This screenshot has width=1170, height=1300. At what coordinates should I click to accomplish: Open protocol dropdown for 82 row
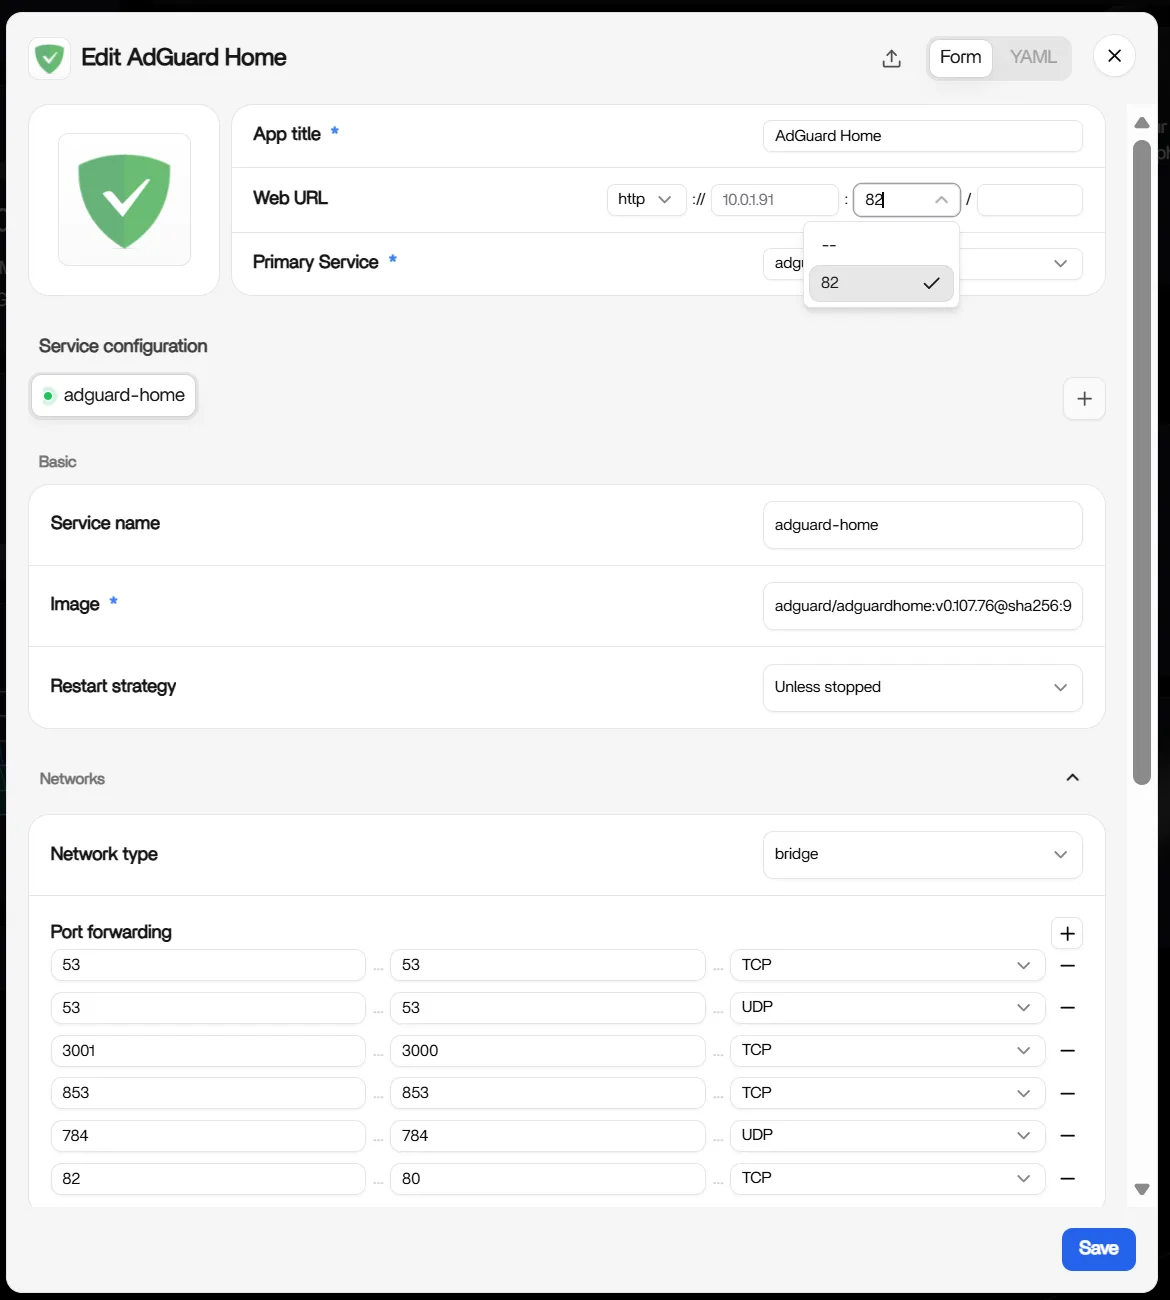click(887, 1179)
